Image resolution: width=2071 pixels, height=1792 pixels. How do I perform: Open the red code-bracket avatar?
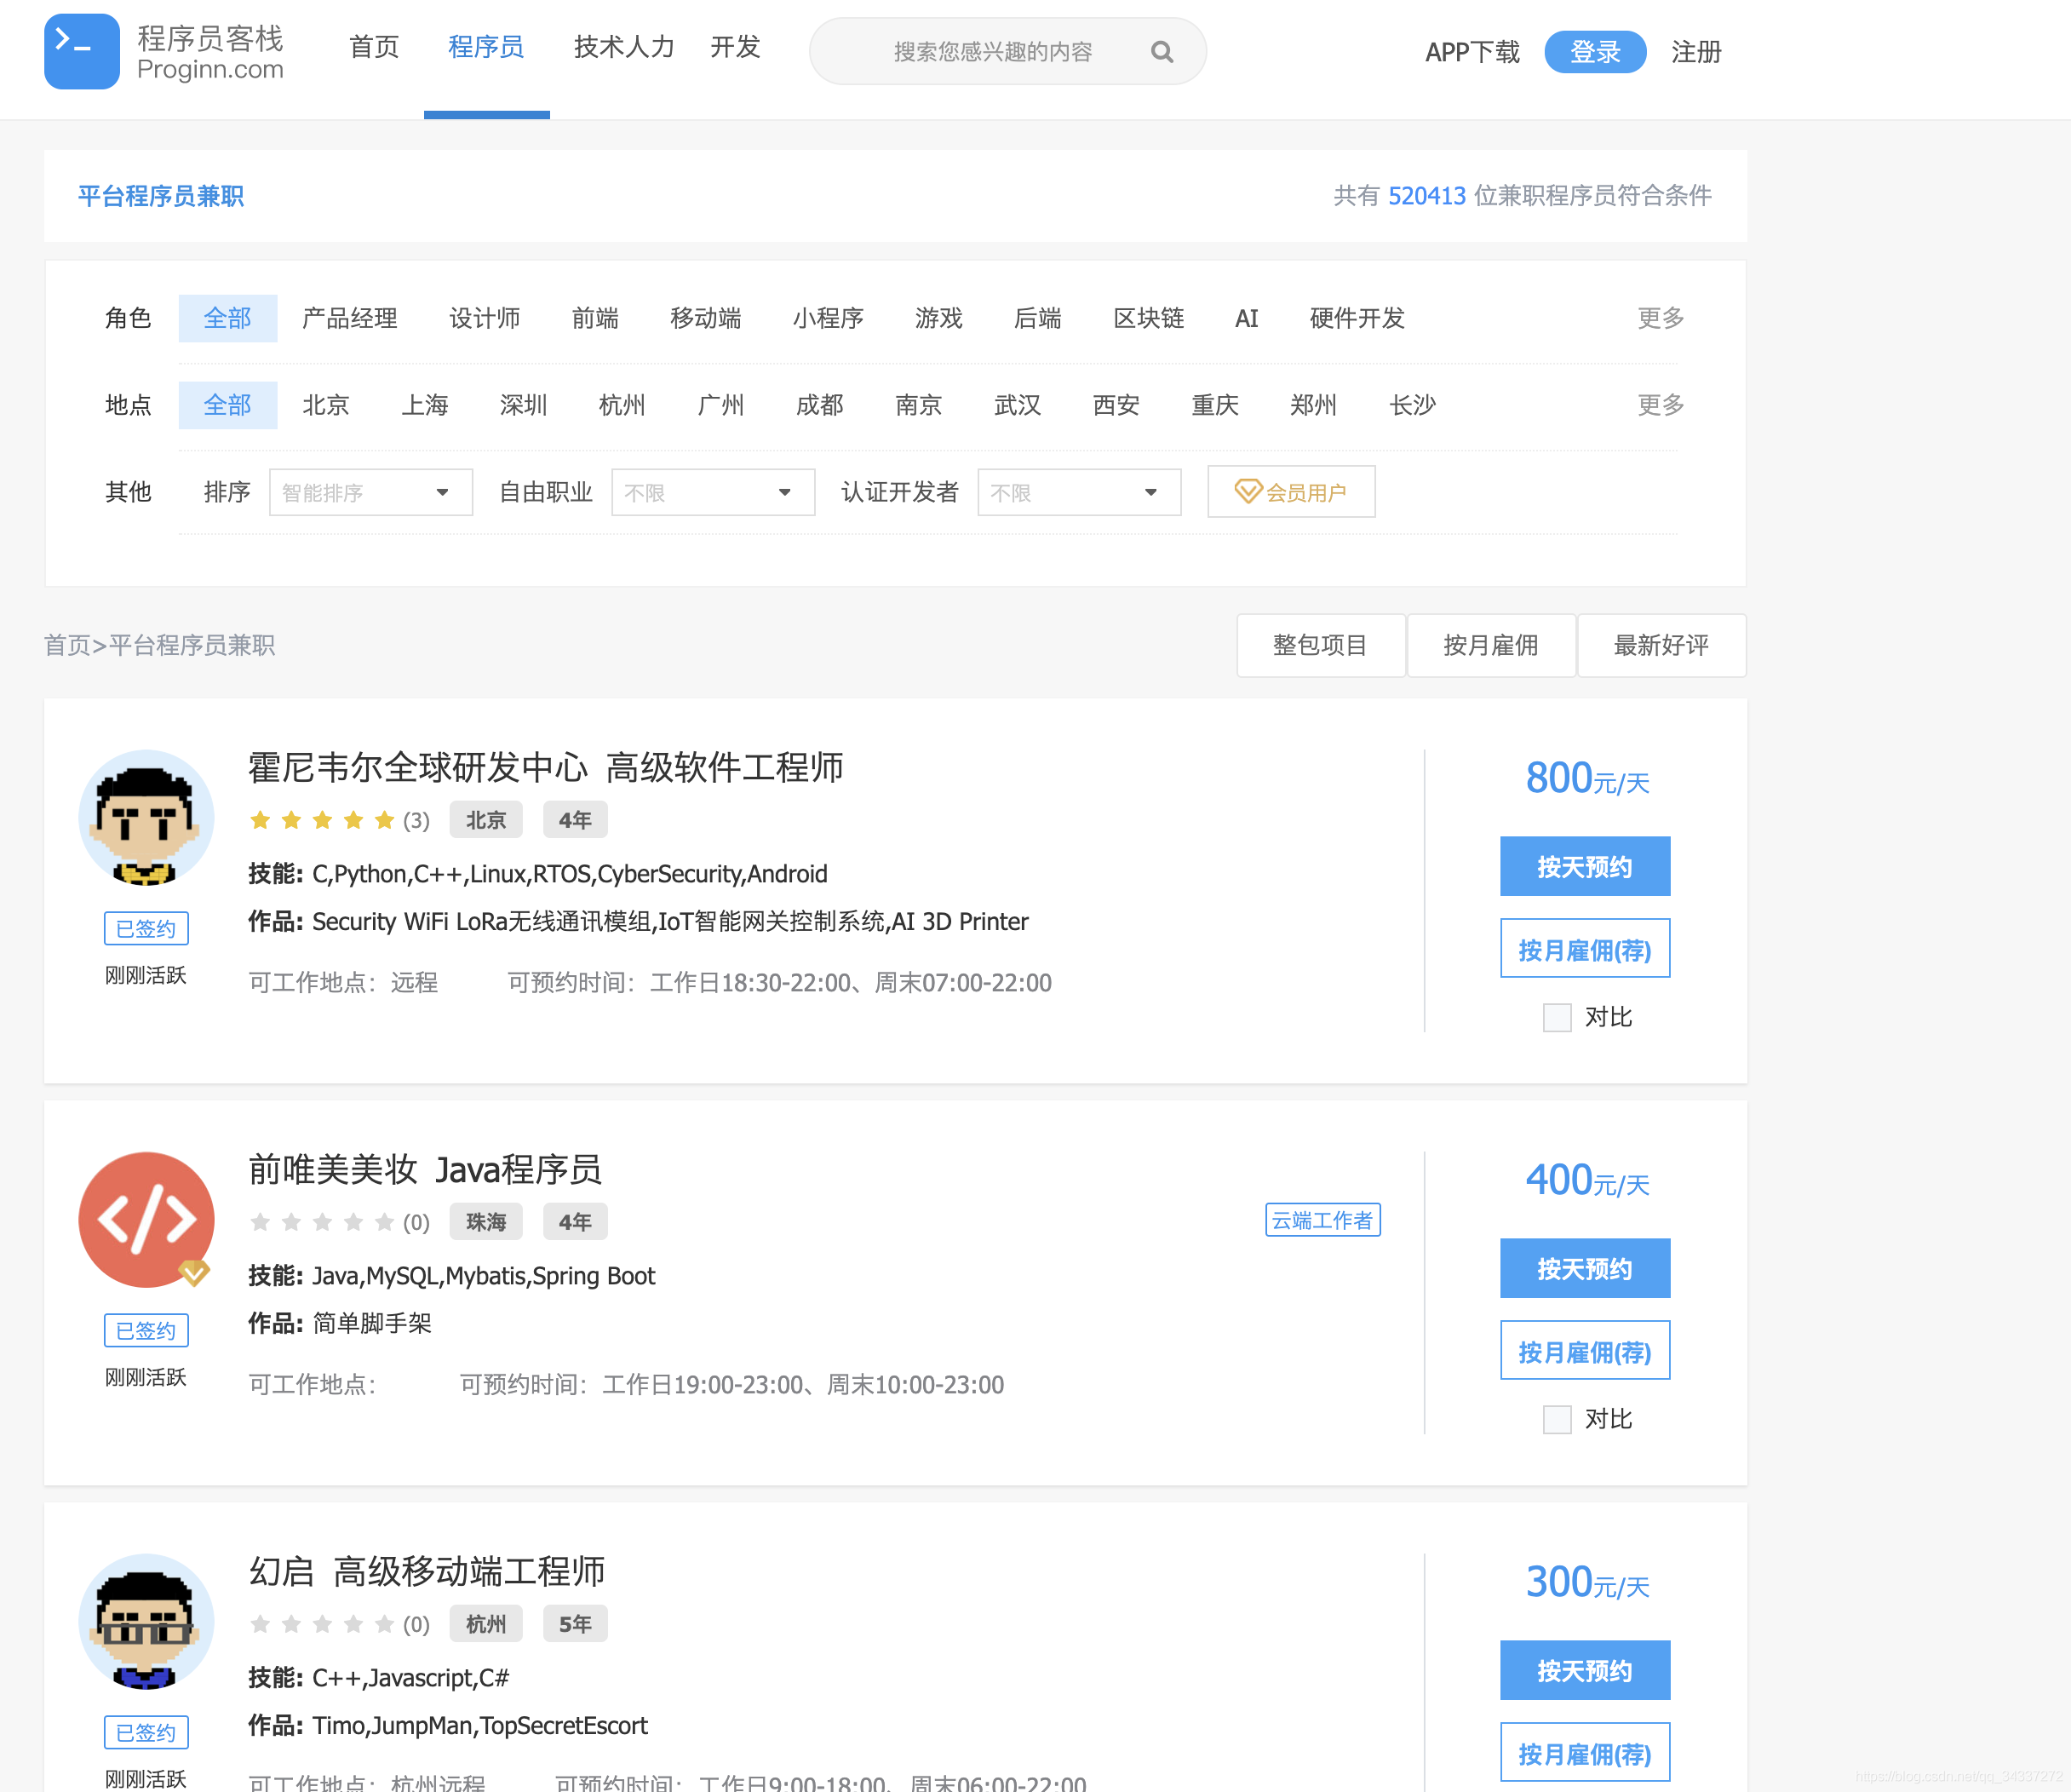click(146, 1219)
